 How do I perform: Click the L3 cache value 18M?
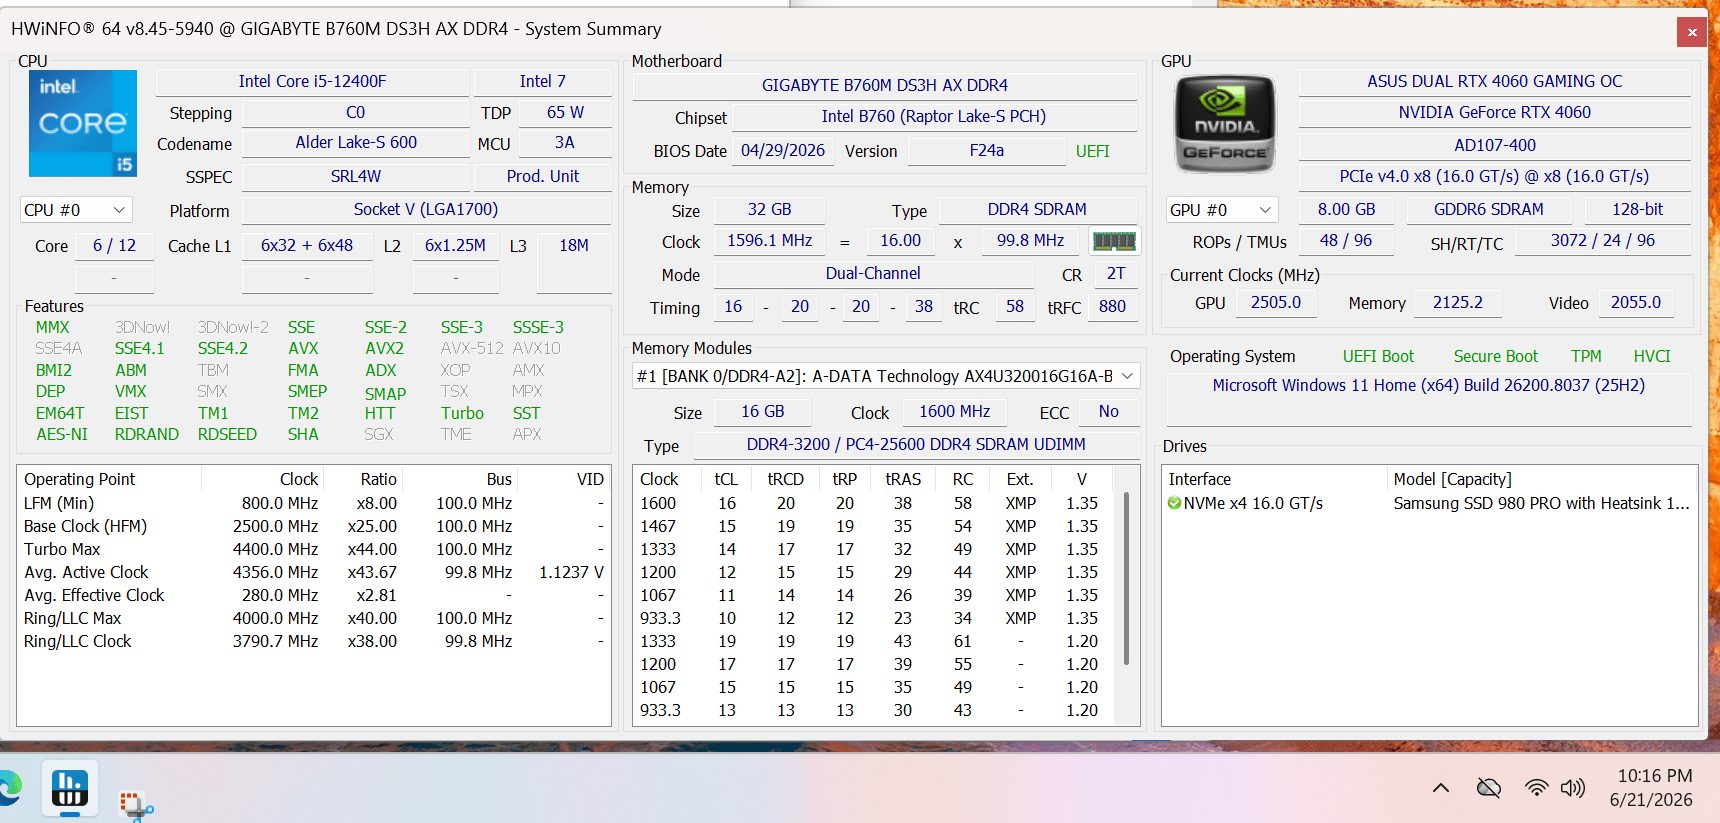pos(574,246)
